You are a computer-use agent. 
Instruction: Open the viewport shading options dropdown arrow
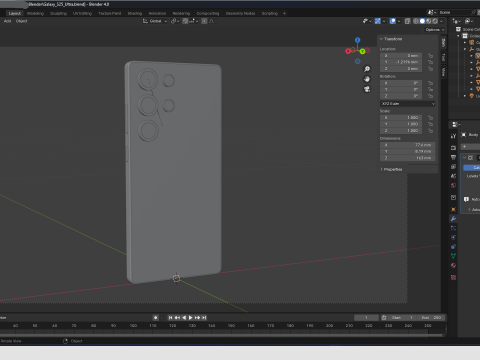442,21
